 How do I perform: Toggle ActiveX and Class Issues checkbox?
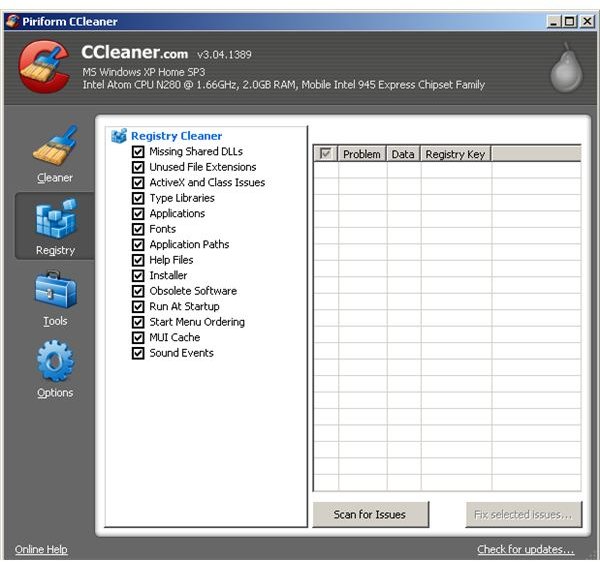(138, 182)
